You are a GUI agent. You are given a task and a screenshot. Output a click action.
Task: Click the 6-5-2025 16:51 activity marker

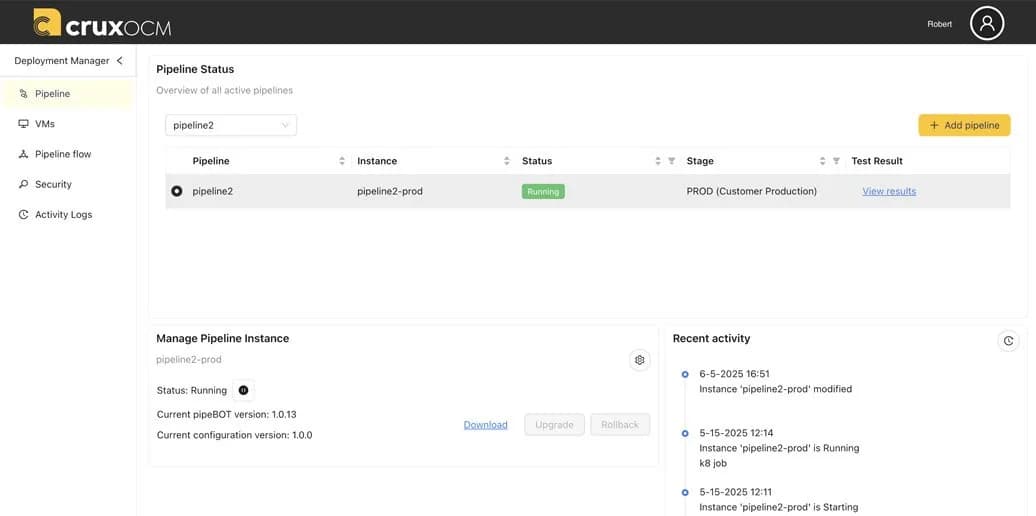pos(685,375)
